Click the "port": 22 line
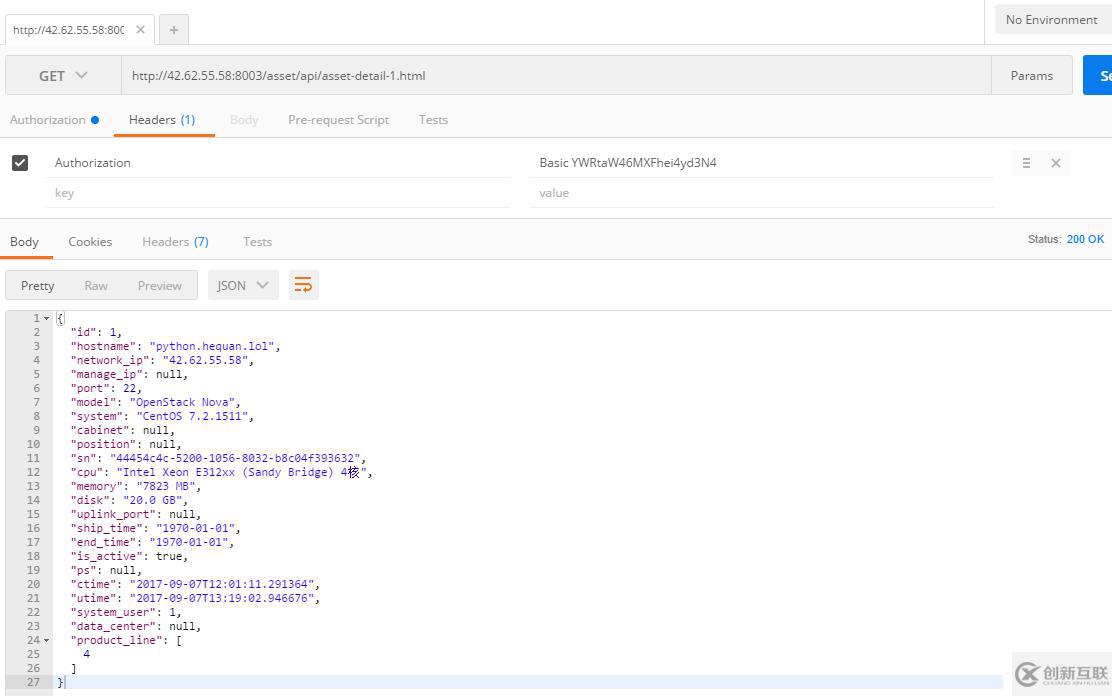The image size is (1112, 696). 106,389
